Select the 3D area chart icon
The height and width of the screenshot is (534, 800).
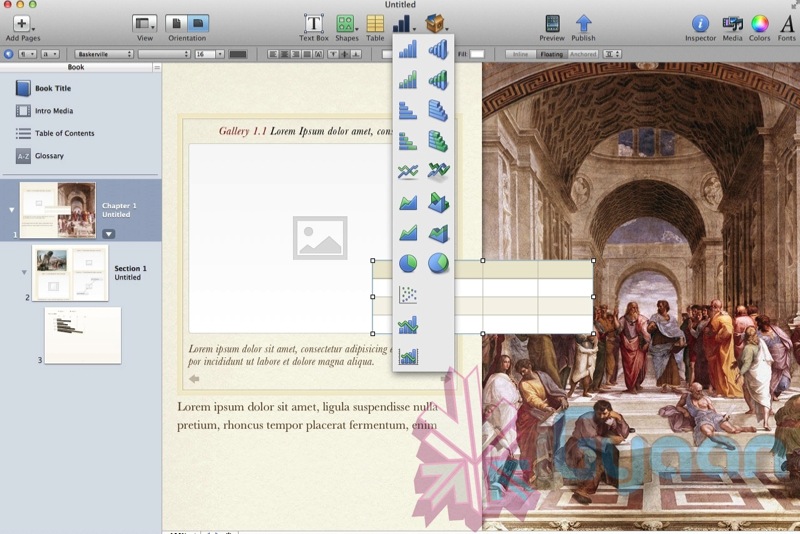[x=438, y=202]
